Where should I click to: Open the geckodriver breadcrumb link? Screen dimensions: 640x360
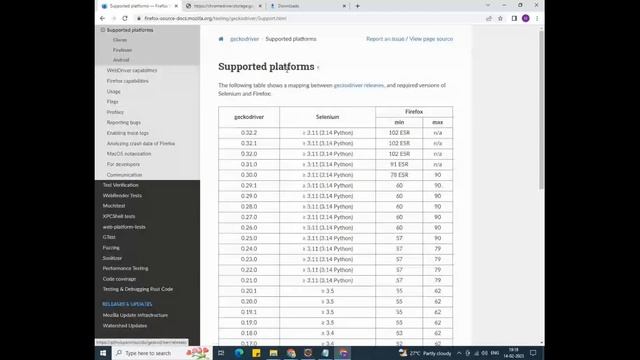(x=244, y=39)
